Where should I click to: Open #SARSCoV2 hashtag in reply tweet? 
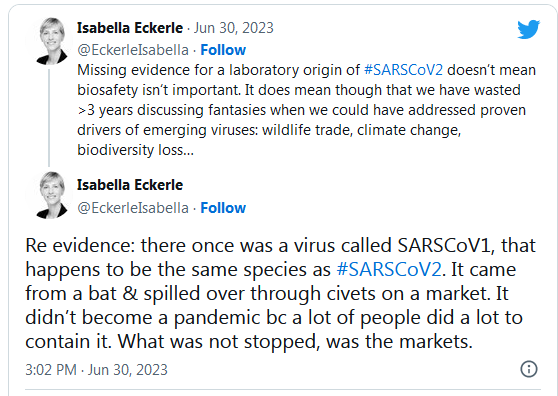tap(389, 269)
